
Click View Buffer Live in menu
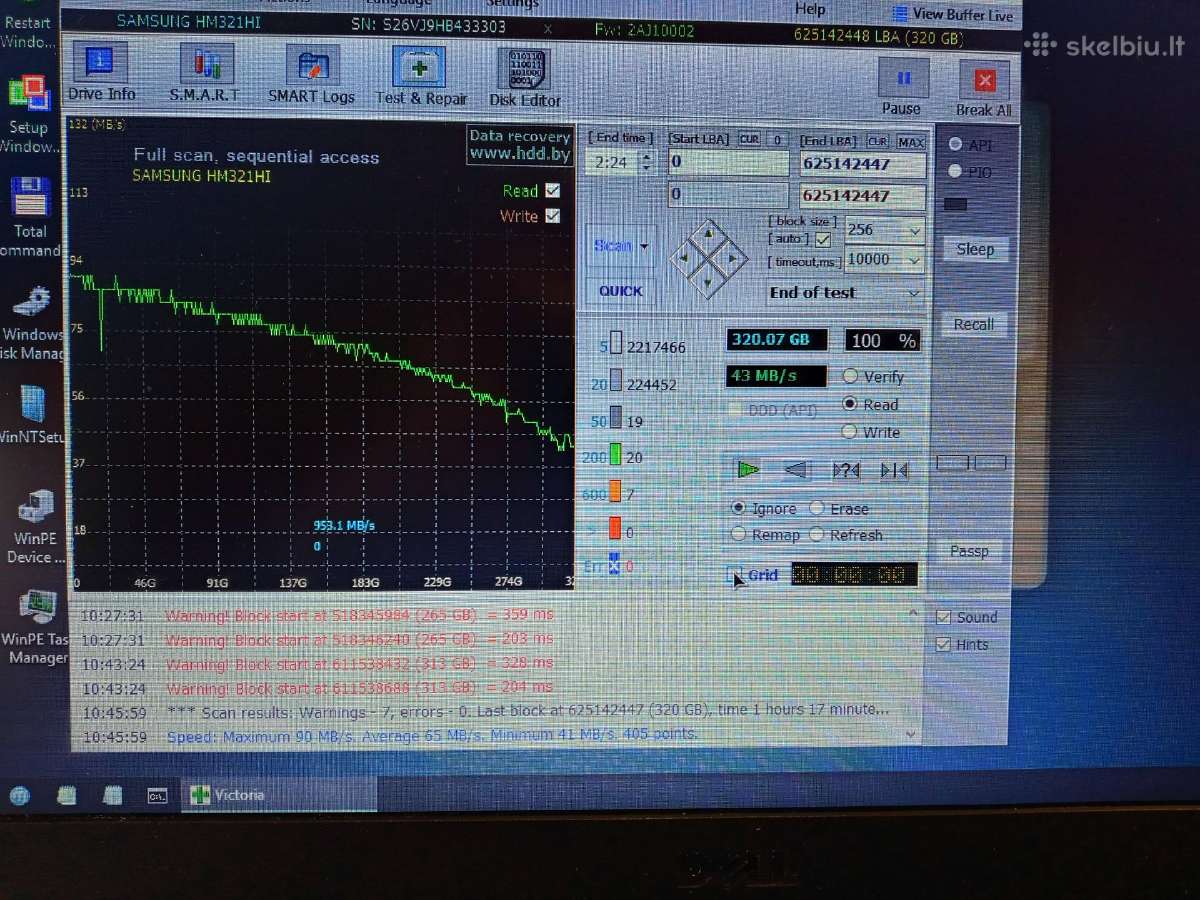952,14
